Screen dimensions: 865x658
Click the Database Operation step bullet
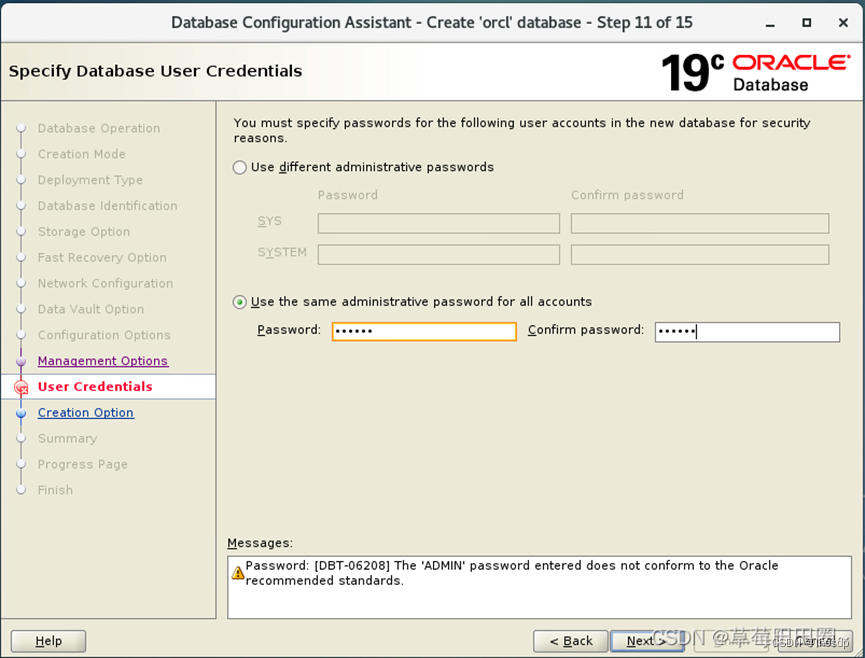pos(21,128)
